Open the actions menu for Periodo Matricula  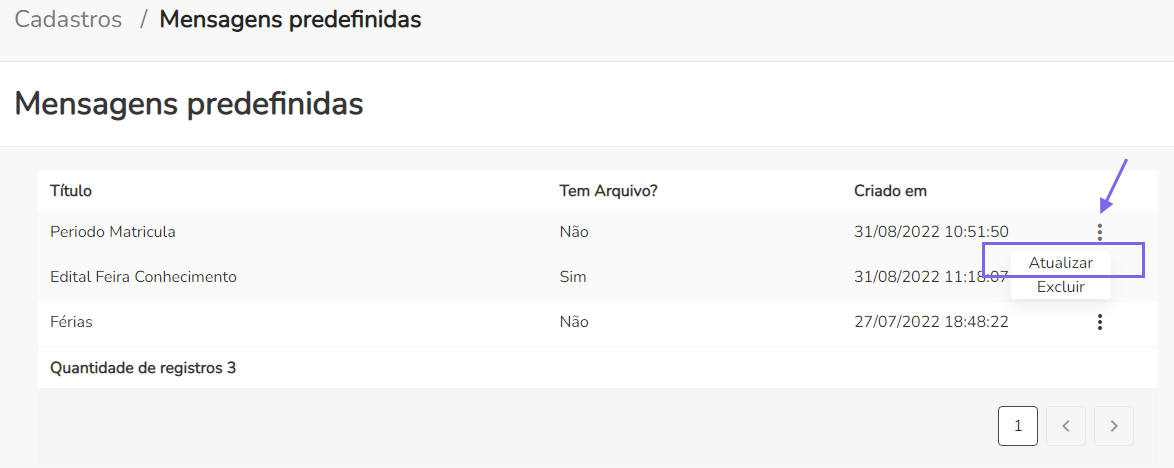(x=1100, y=232)
